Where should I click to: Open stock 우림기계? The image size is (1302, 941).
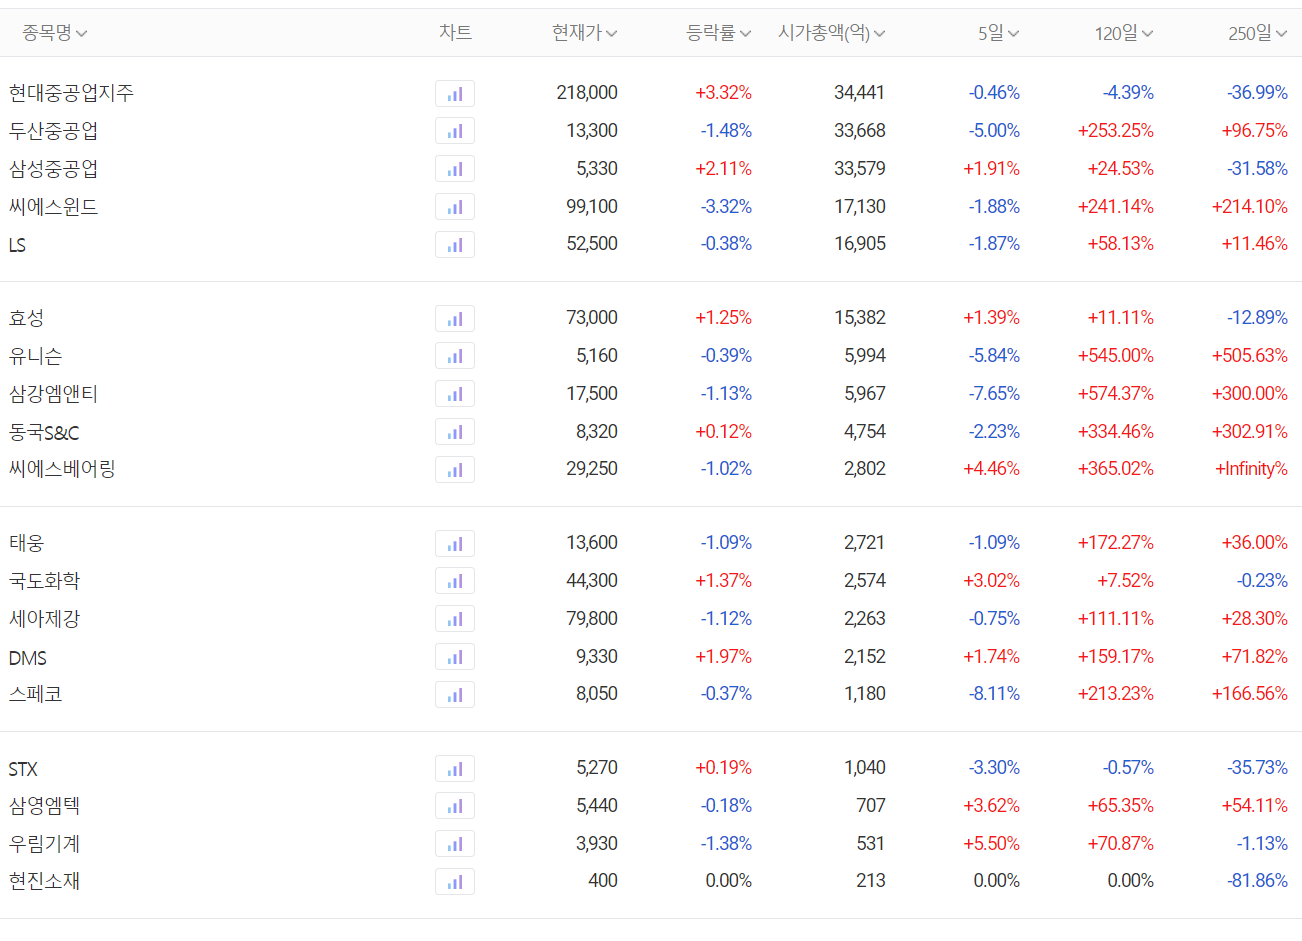[44, 844]
